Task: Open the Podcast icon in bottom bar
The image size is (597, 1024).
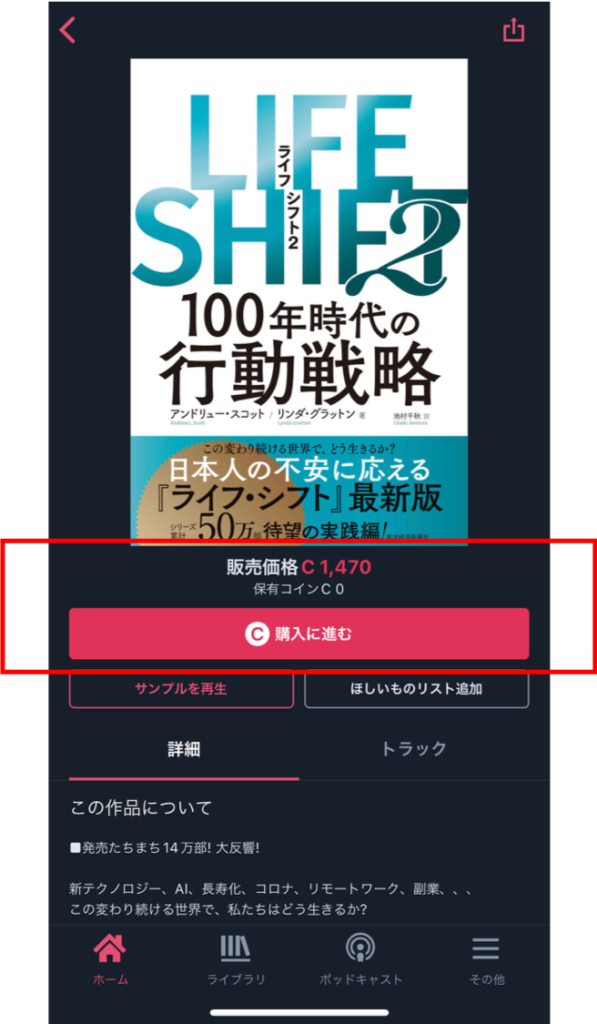Action: coord(360,949)
